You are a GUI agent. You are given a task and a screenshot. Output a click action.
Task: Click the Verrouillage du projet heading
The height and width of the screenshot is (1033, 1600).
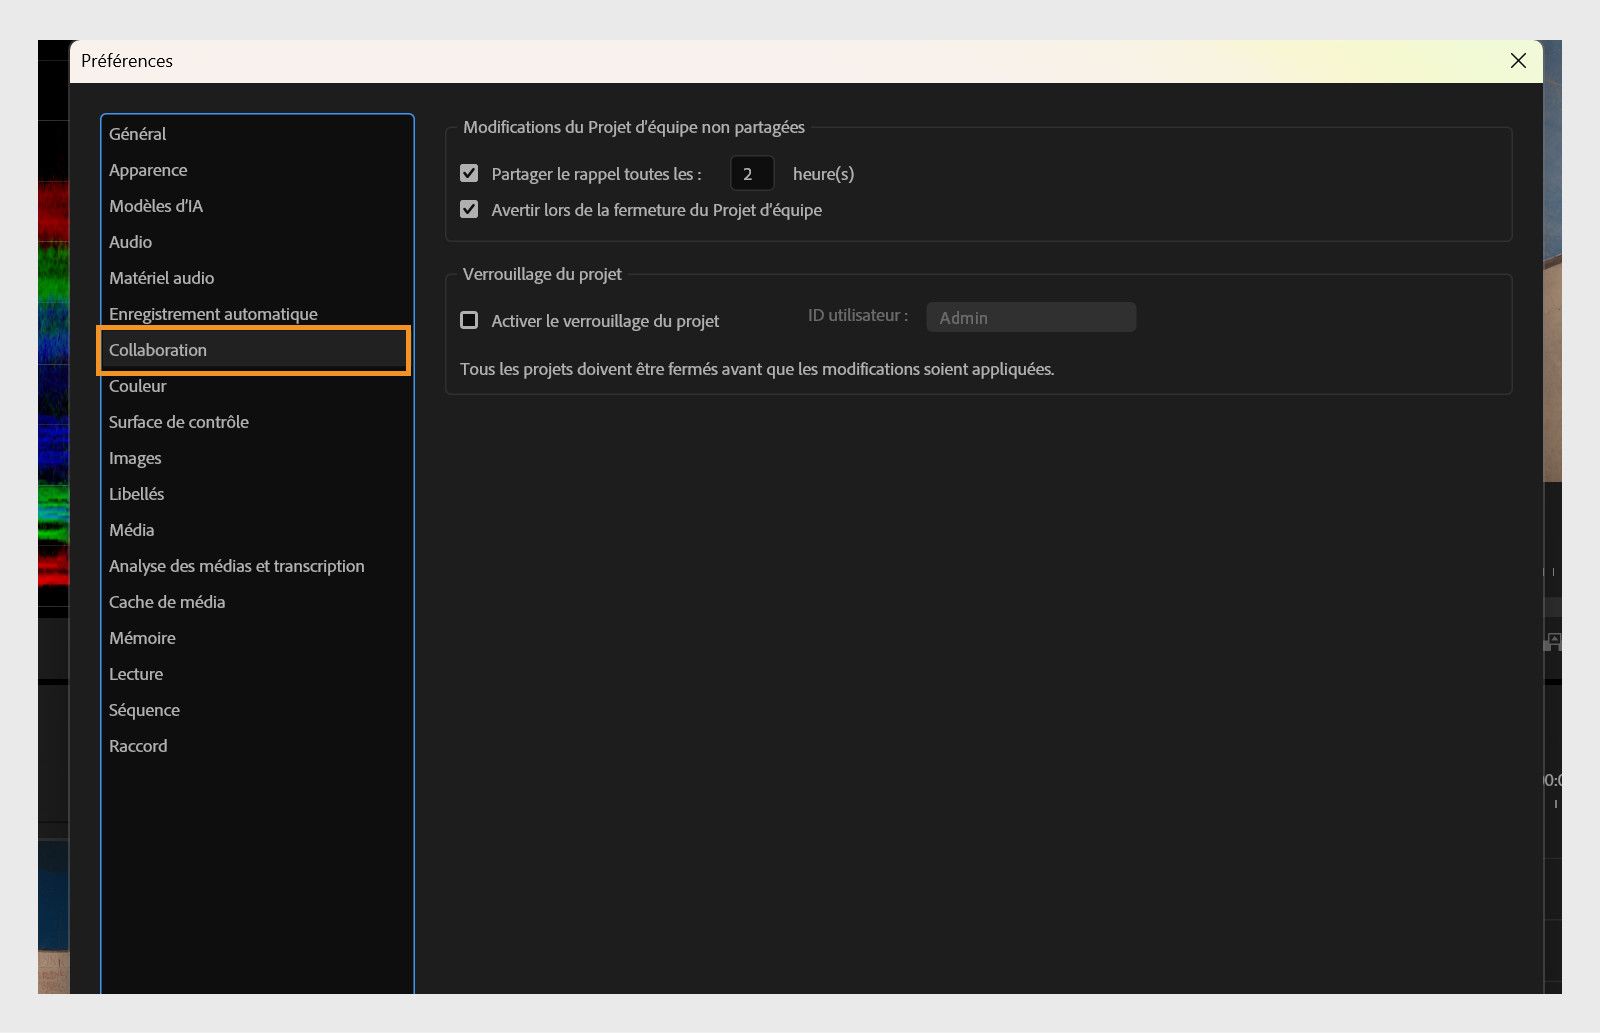pyautogui.click(x=542, y=274)
